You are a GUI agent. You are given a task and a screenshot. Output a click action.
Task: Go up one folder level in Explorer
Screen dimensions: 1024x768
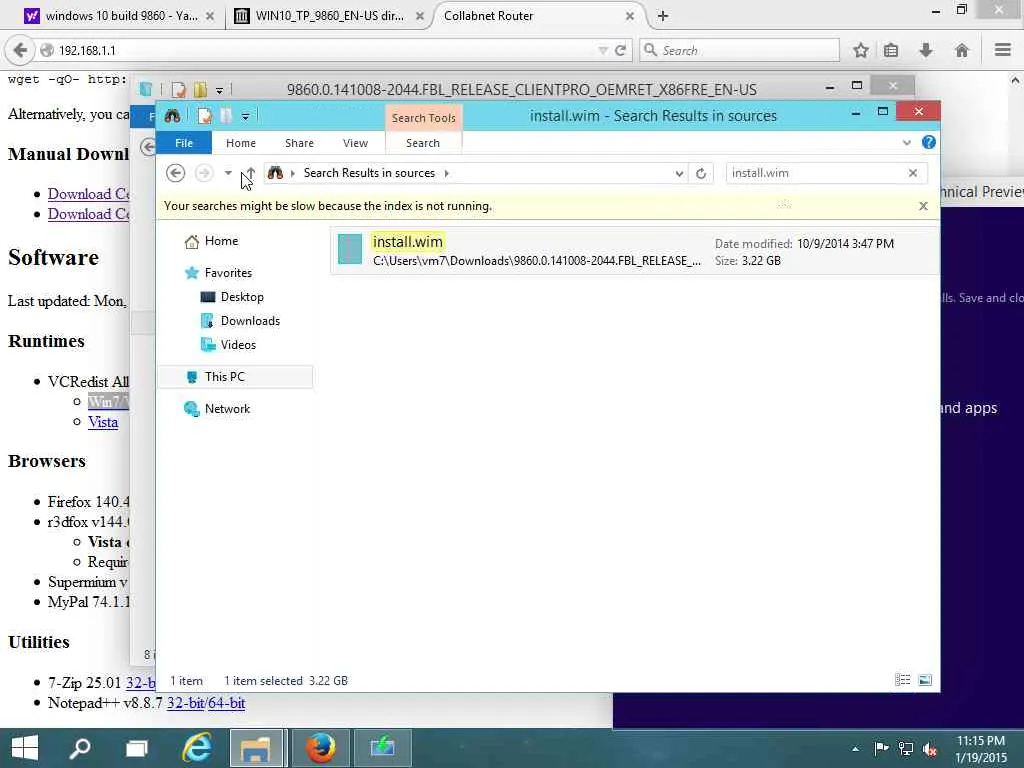[x=250, y=173]
